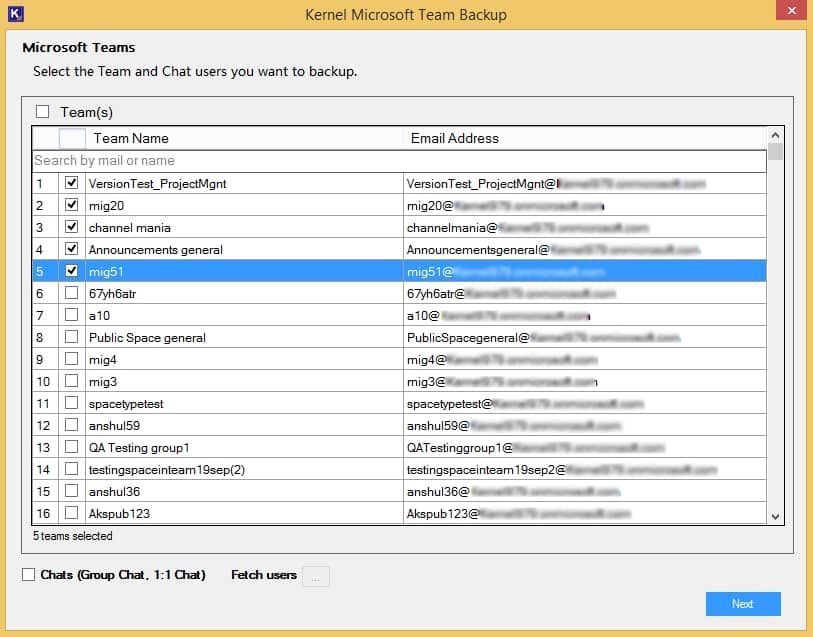This screenshot has width=813, height=637.
Task: Toggle the Team(s) master checkbox
Action: coord(43,111)
